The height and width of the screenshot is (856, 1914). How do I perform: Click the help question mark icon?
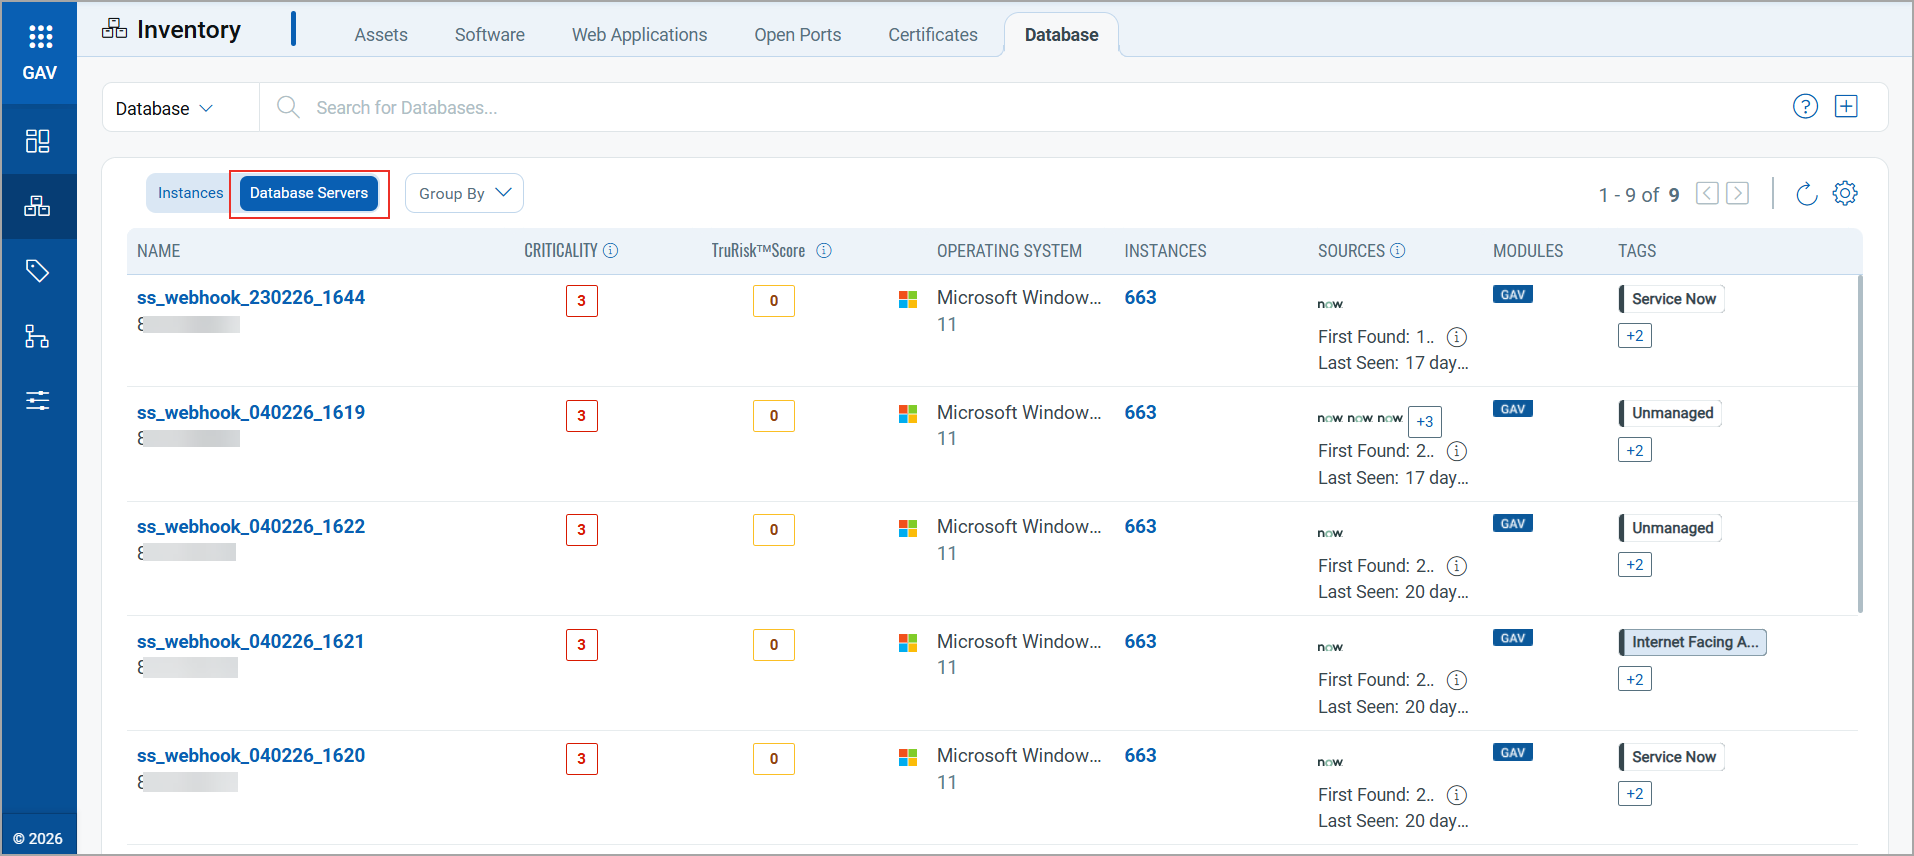point(1805,107)
